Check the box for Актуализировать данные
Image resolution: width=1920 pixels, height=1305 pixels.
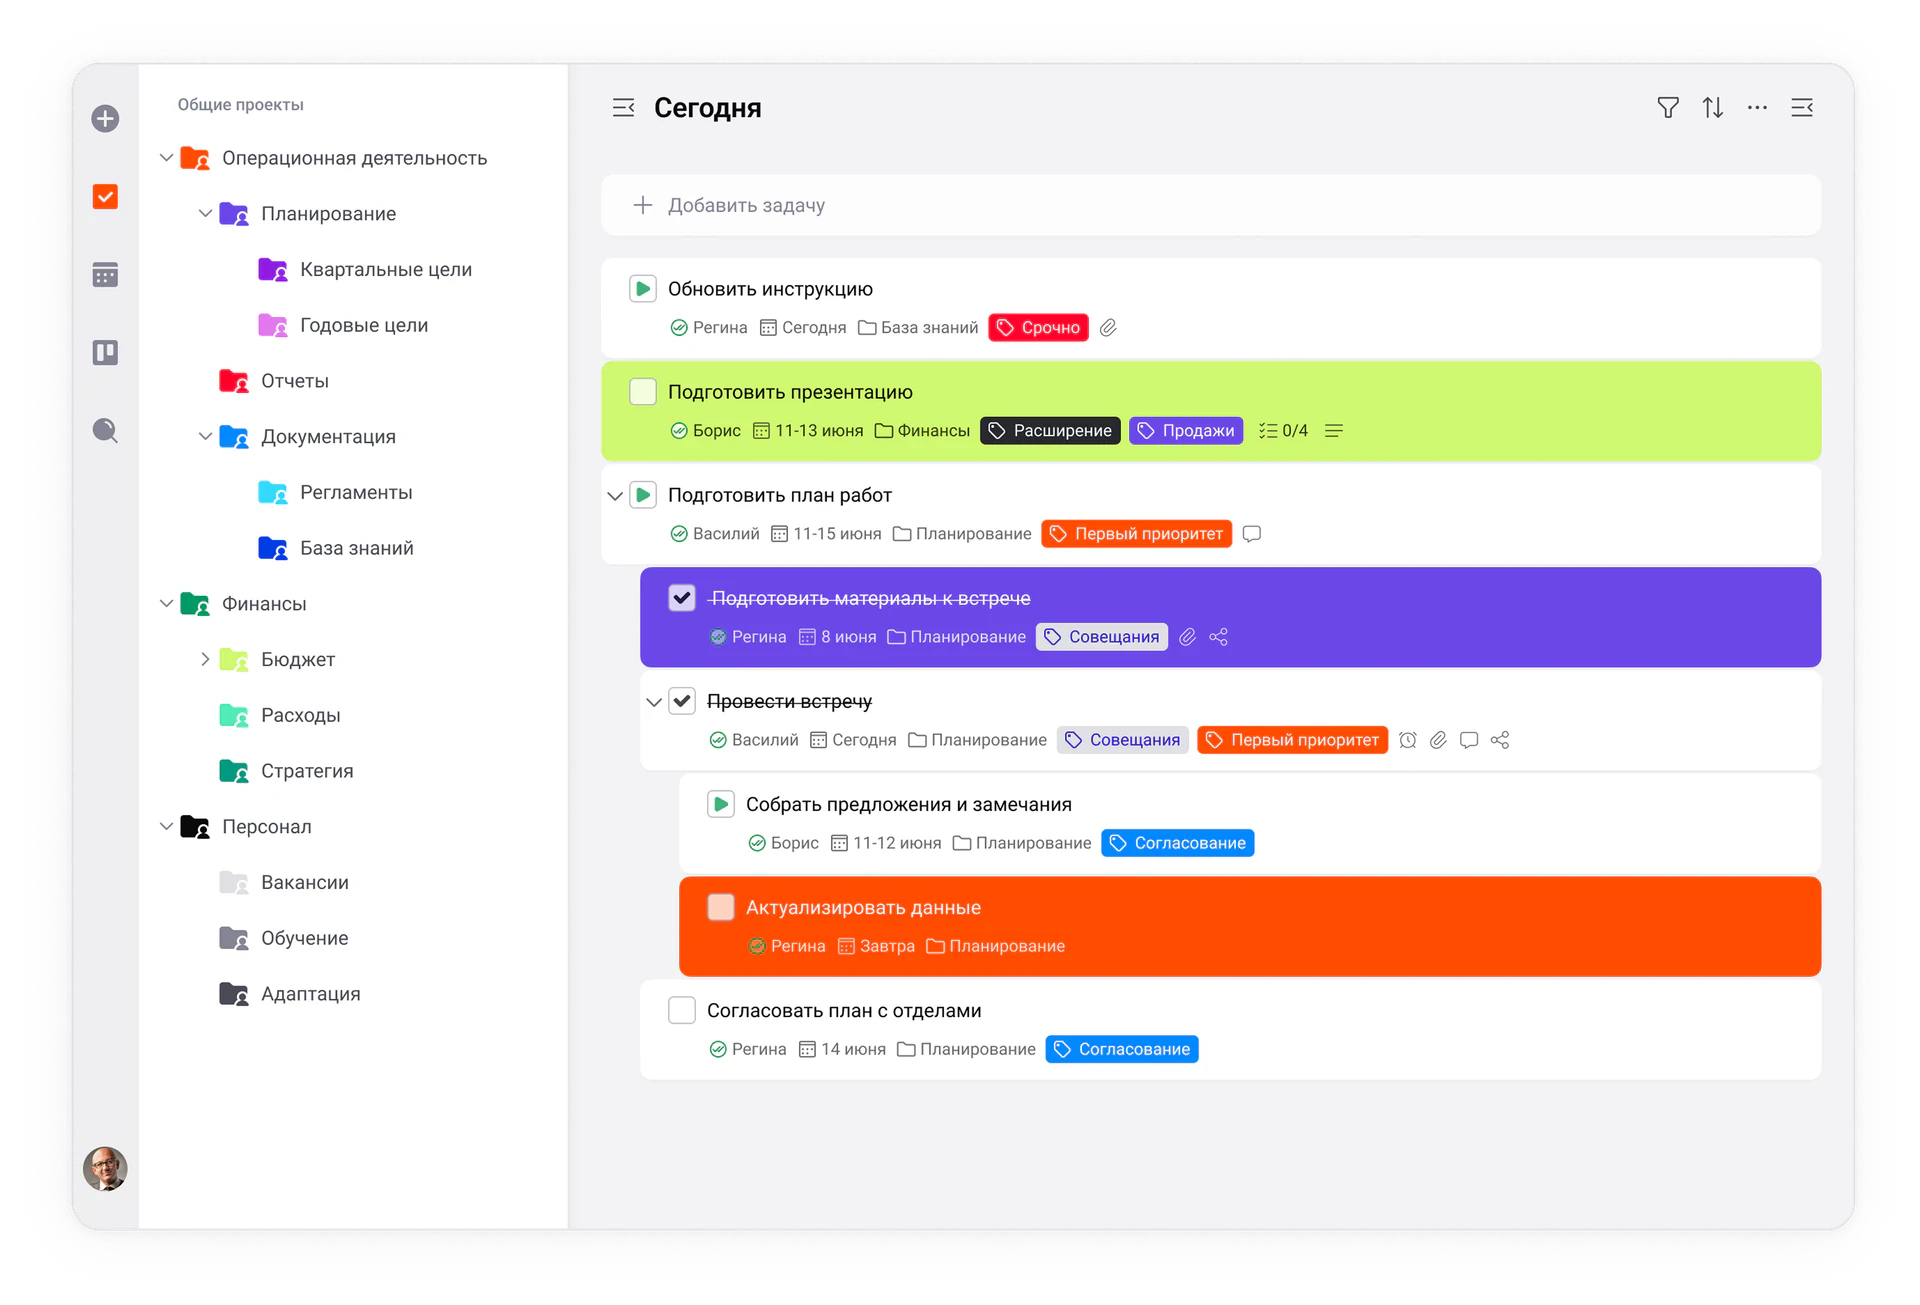click(x=721, y=907)
